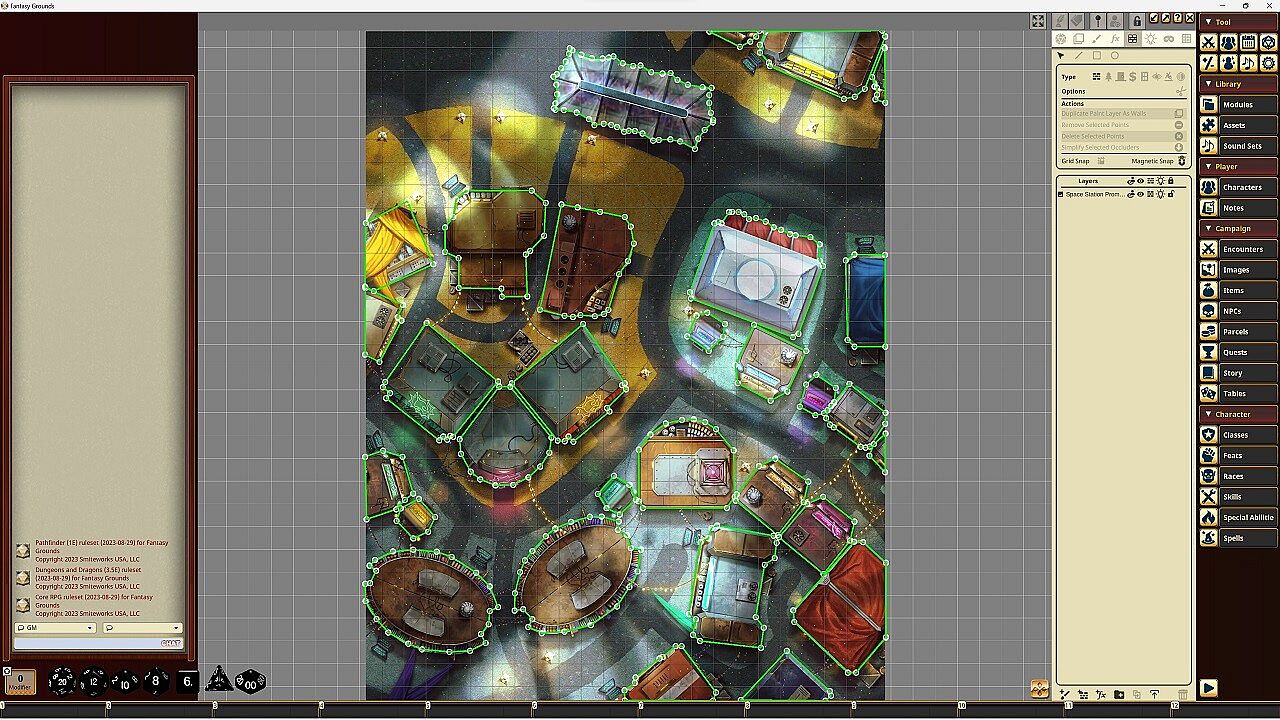The width and height of the screenshot is (1280, 720).
Task: Expand the Space Station Prom layer row
Action: 1061,194
